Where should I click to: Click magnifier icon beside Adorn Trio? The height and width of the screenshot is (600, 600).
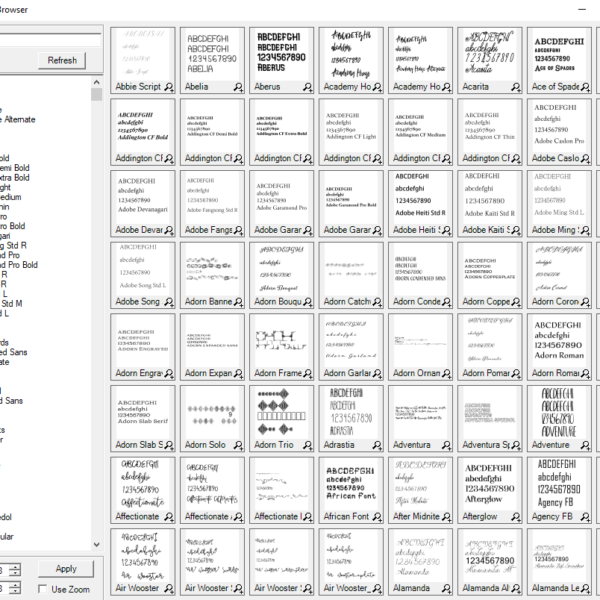(307, 445)
